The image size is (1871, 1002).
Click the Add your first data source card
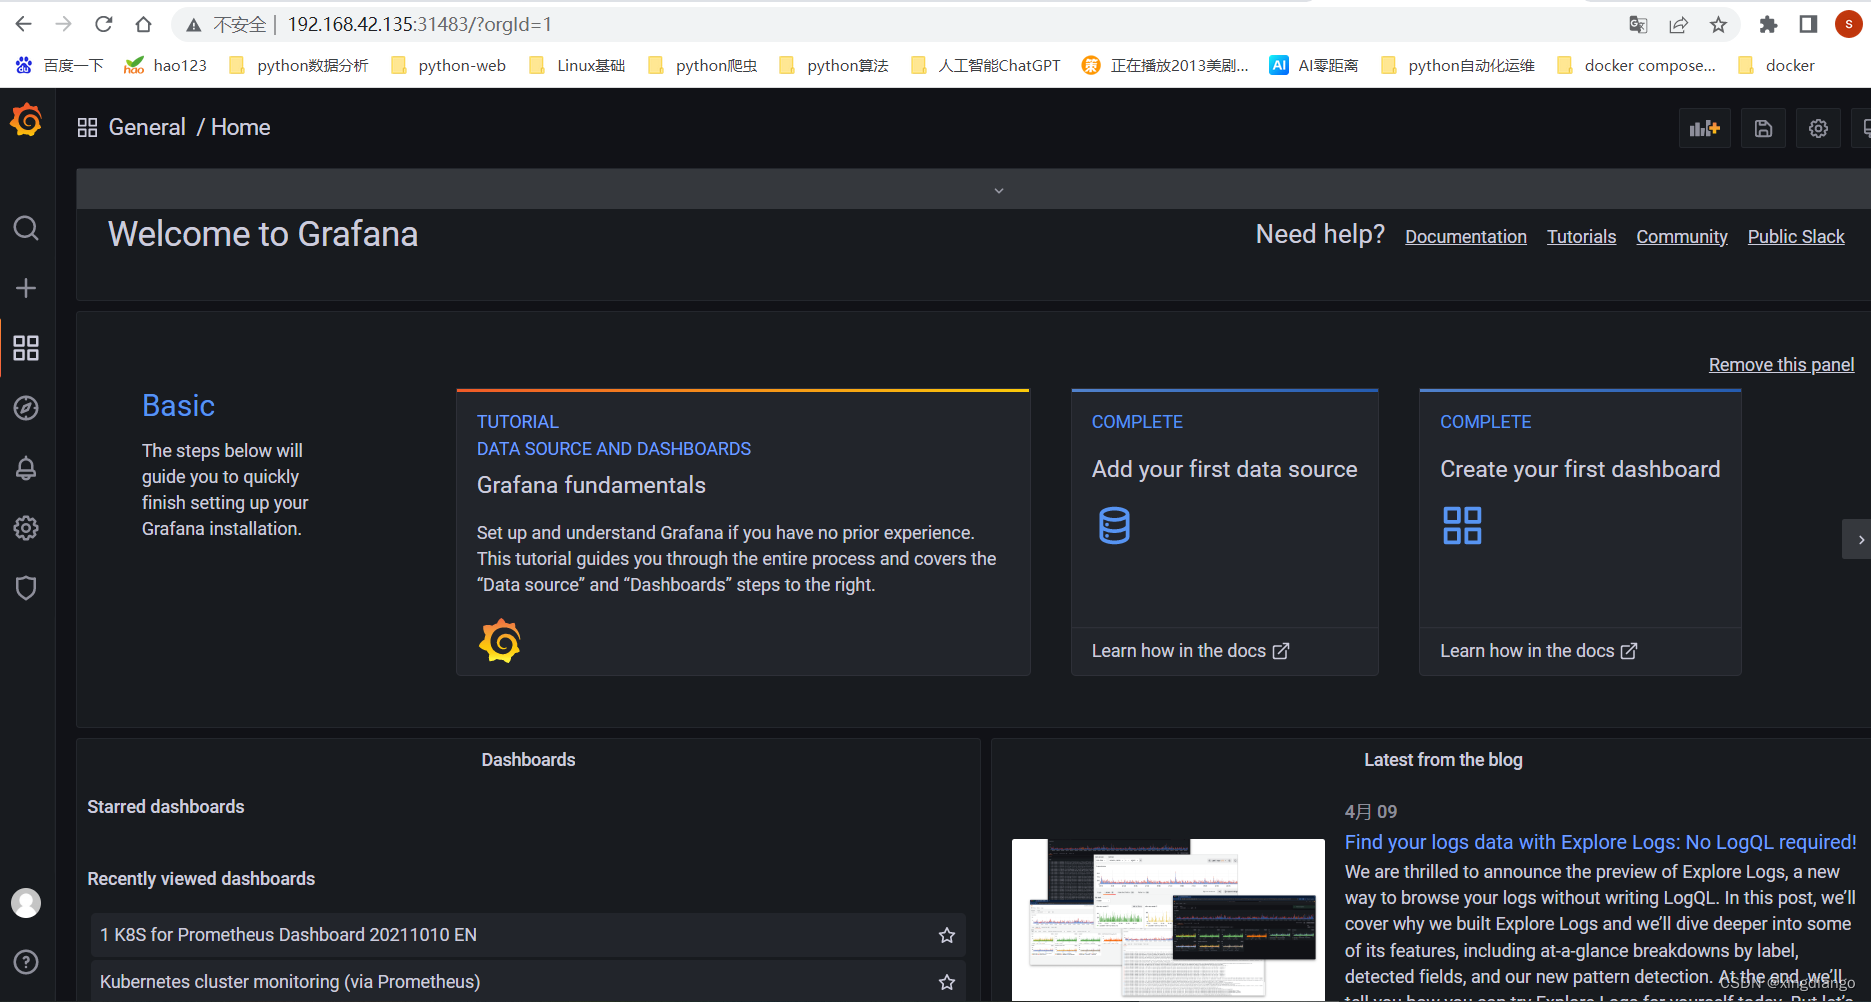click(x=1225, y=532)
